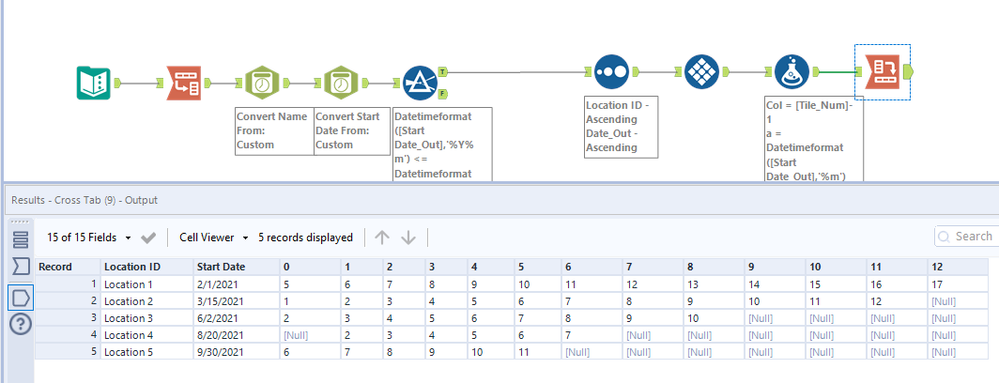
Task: Select the Location 1 cell
Action: point(147,284)
